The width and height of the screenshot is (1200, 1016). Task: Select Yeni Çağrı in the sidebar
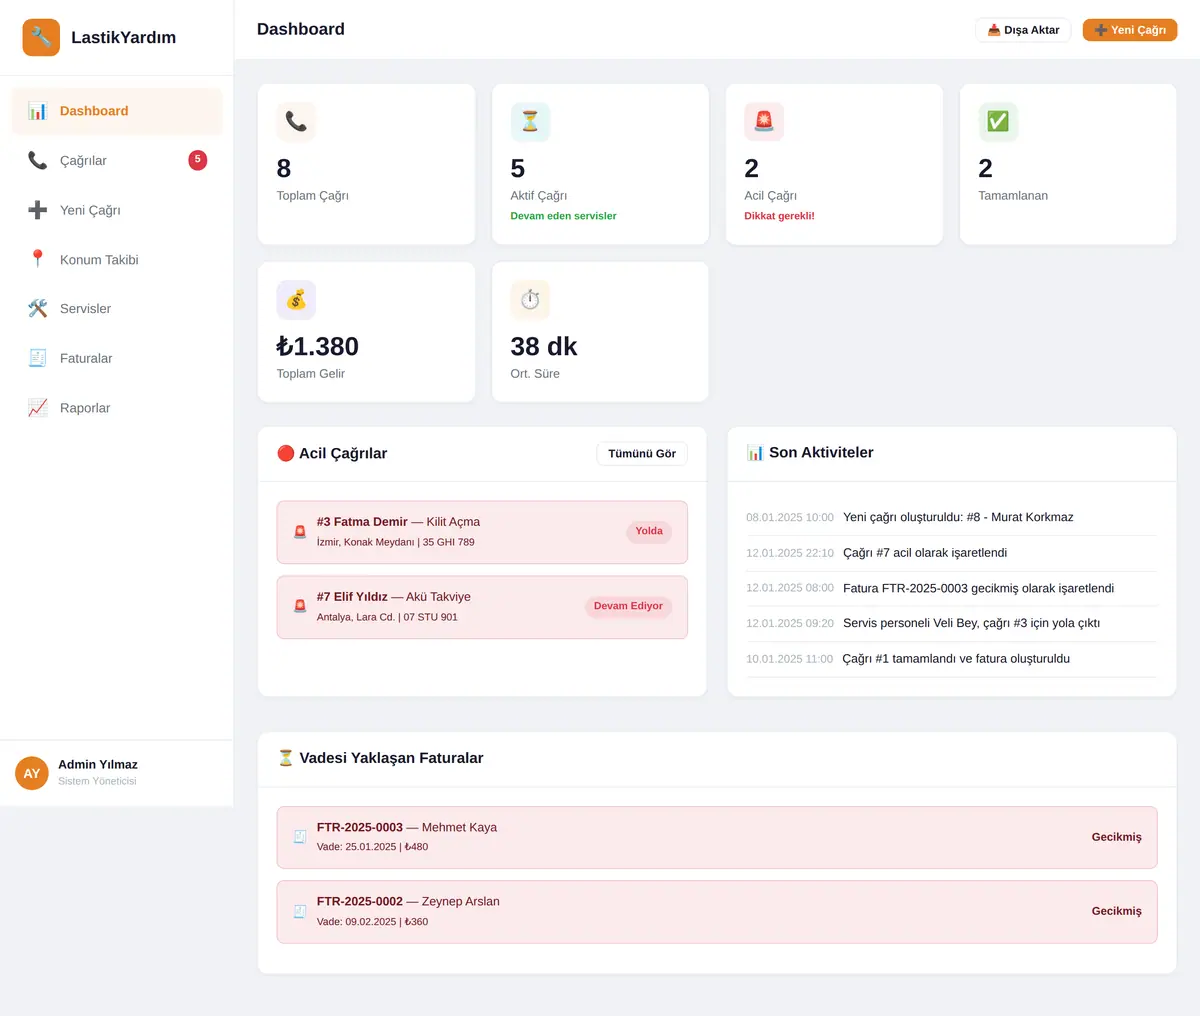[x=117, y=210]
